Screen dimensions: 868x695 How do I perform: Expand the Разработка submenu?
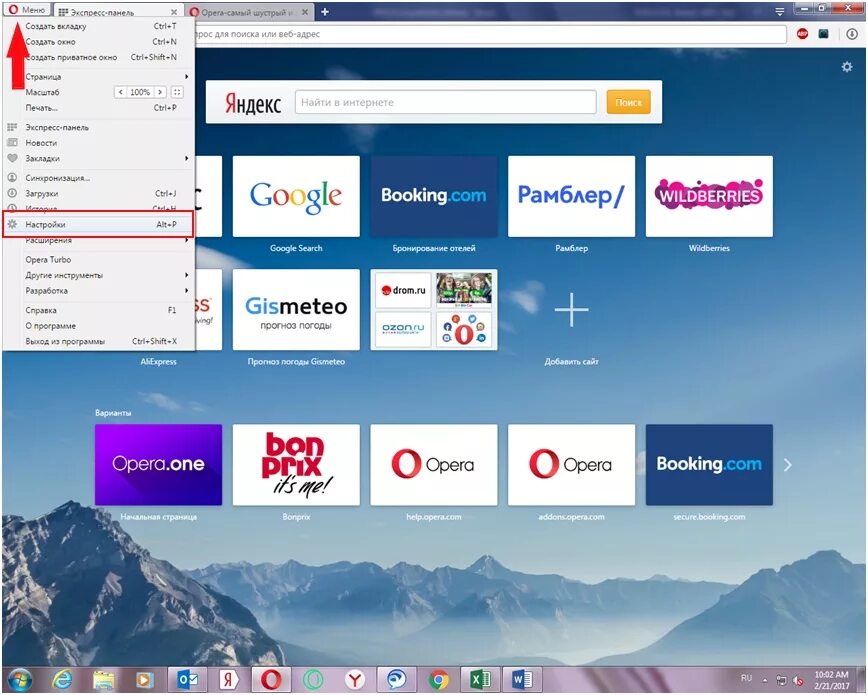pyautogui.click(x=100, y=291)
